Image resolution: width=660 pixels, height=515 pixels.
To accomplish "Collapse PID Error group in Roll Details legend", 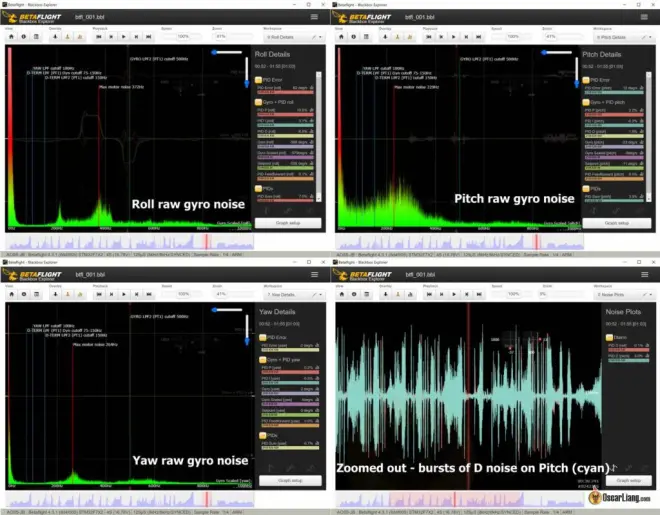I will point(258,80).
